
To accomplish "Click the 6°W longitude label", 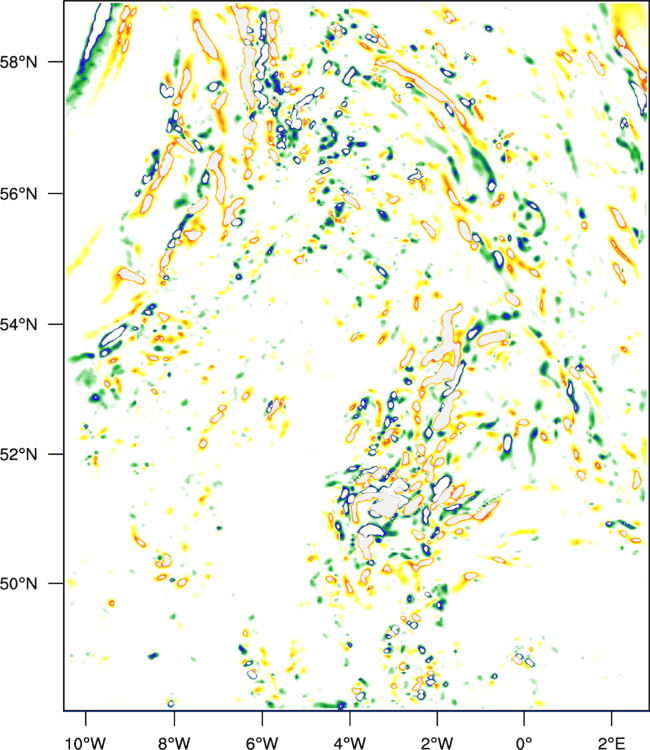I will click(x=262, y=742).
